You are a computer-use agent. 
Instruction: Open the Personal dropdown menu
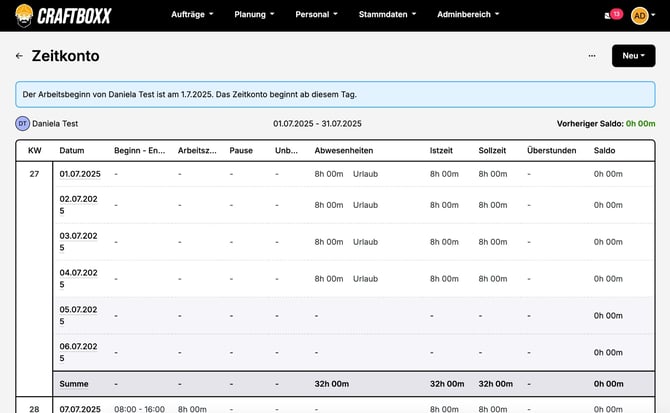click(317, 15)
